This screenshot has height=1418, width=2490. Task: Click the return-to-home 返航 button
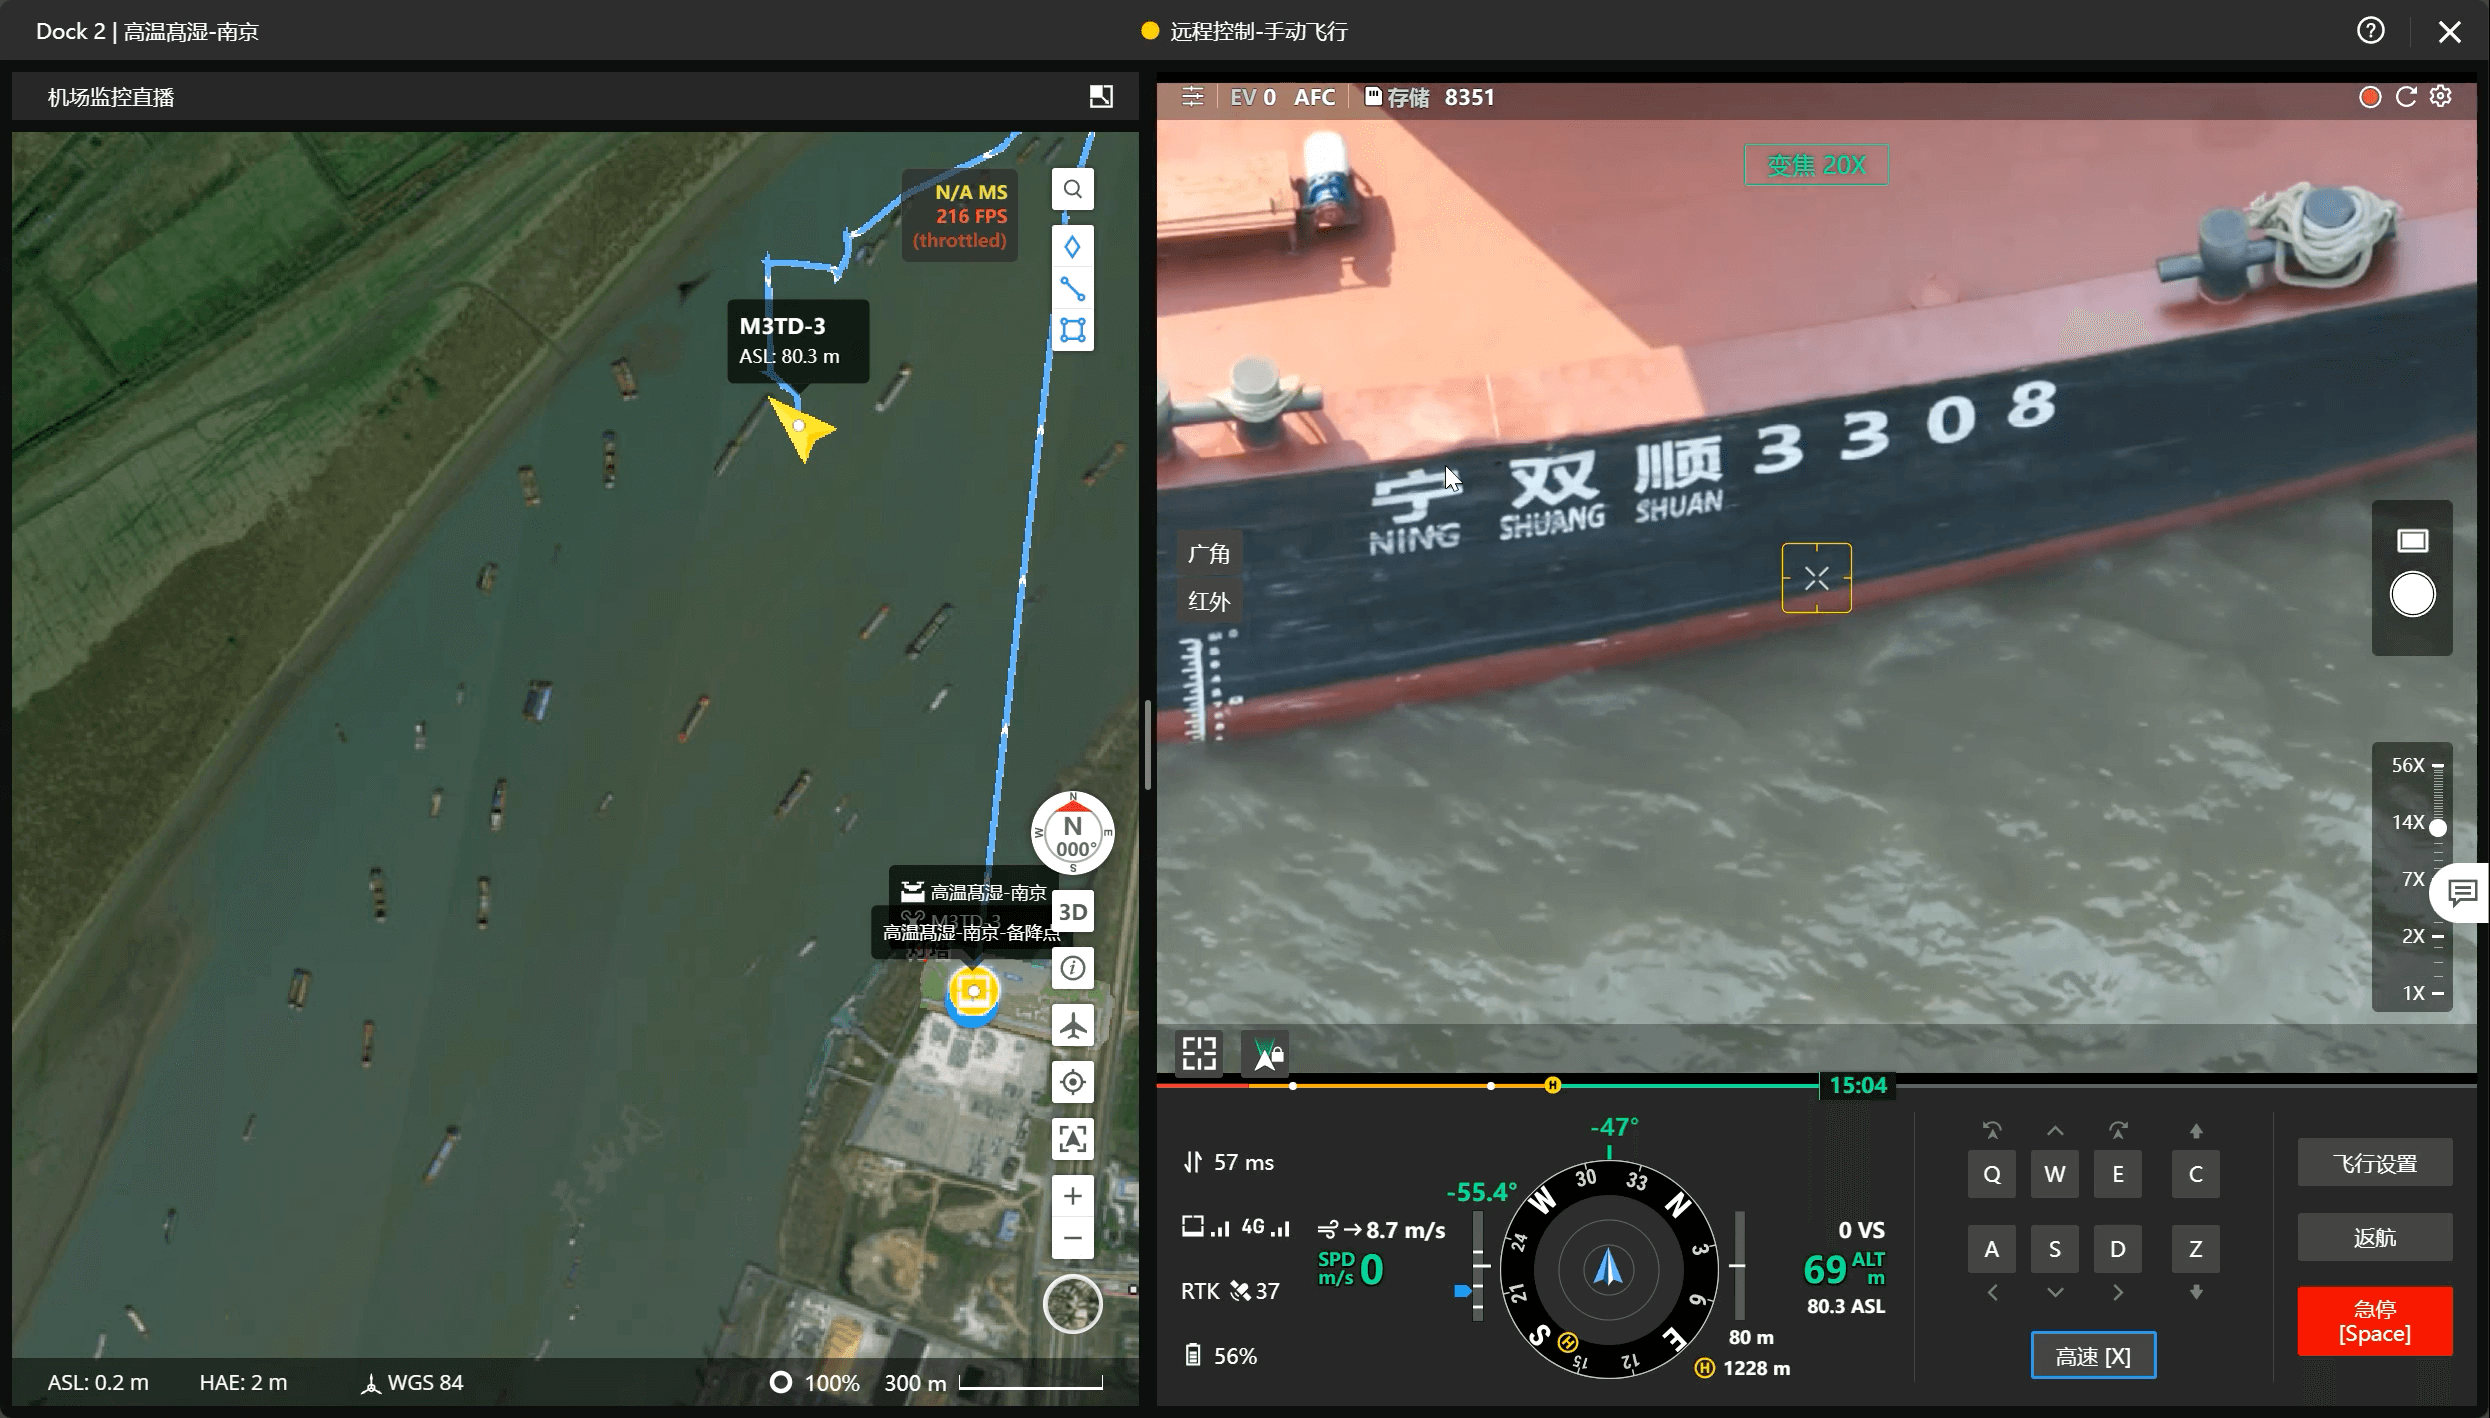[x=2374, y=1238]
